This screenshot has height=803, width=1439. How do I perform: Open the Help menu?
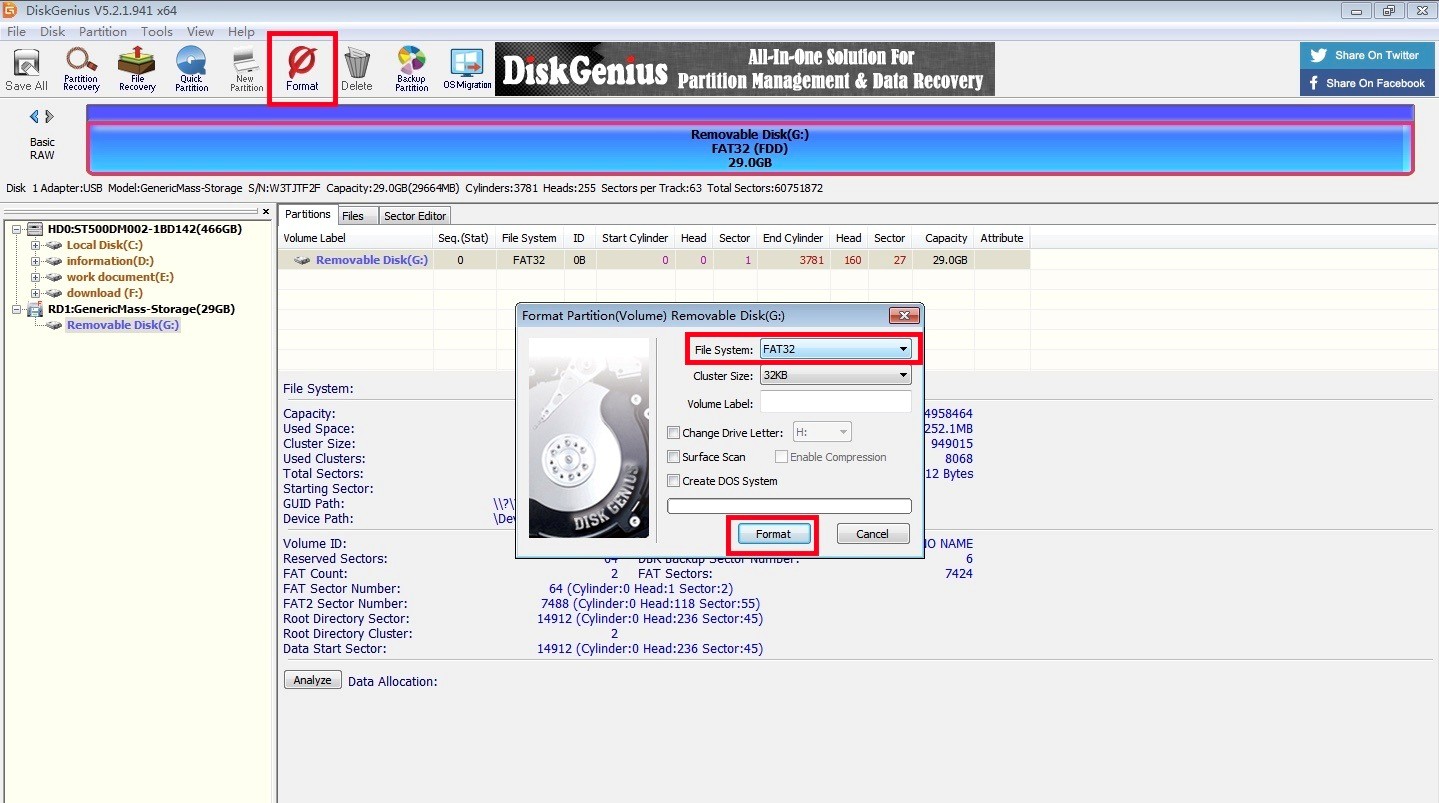point(241,32)
